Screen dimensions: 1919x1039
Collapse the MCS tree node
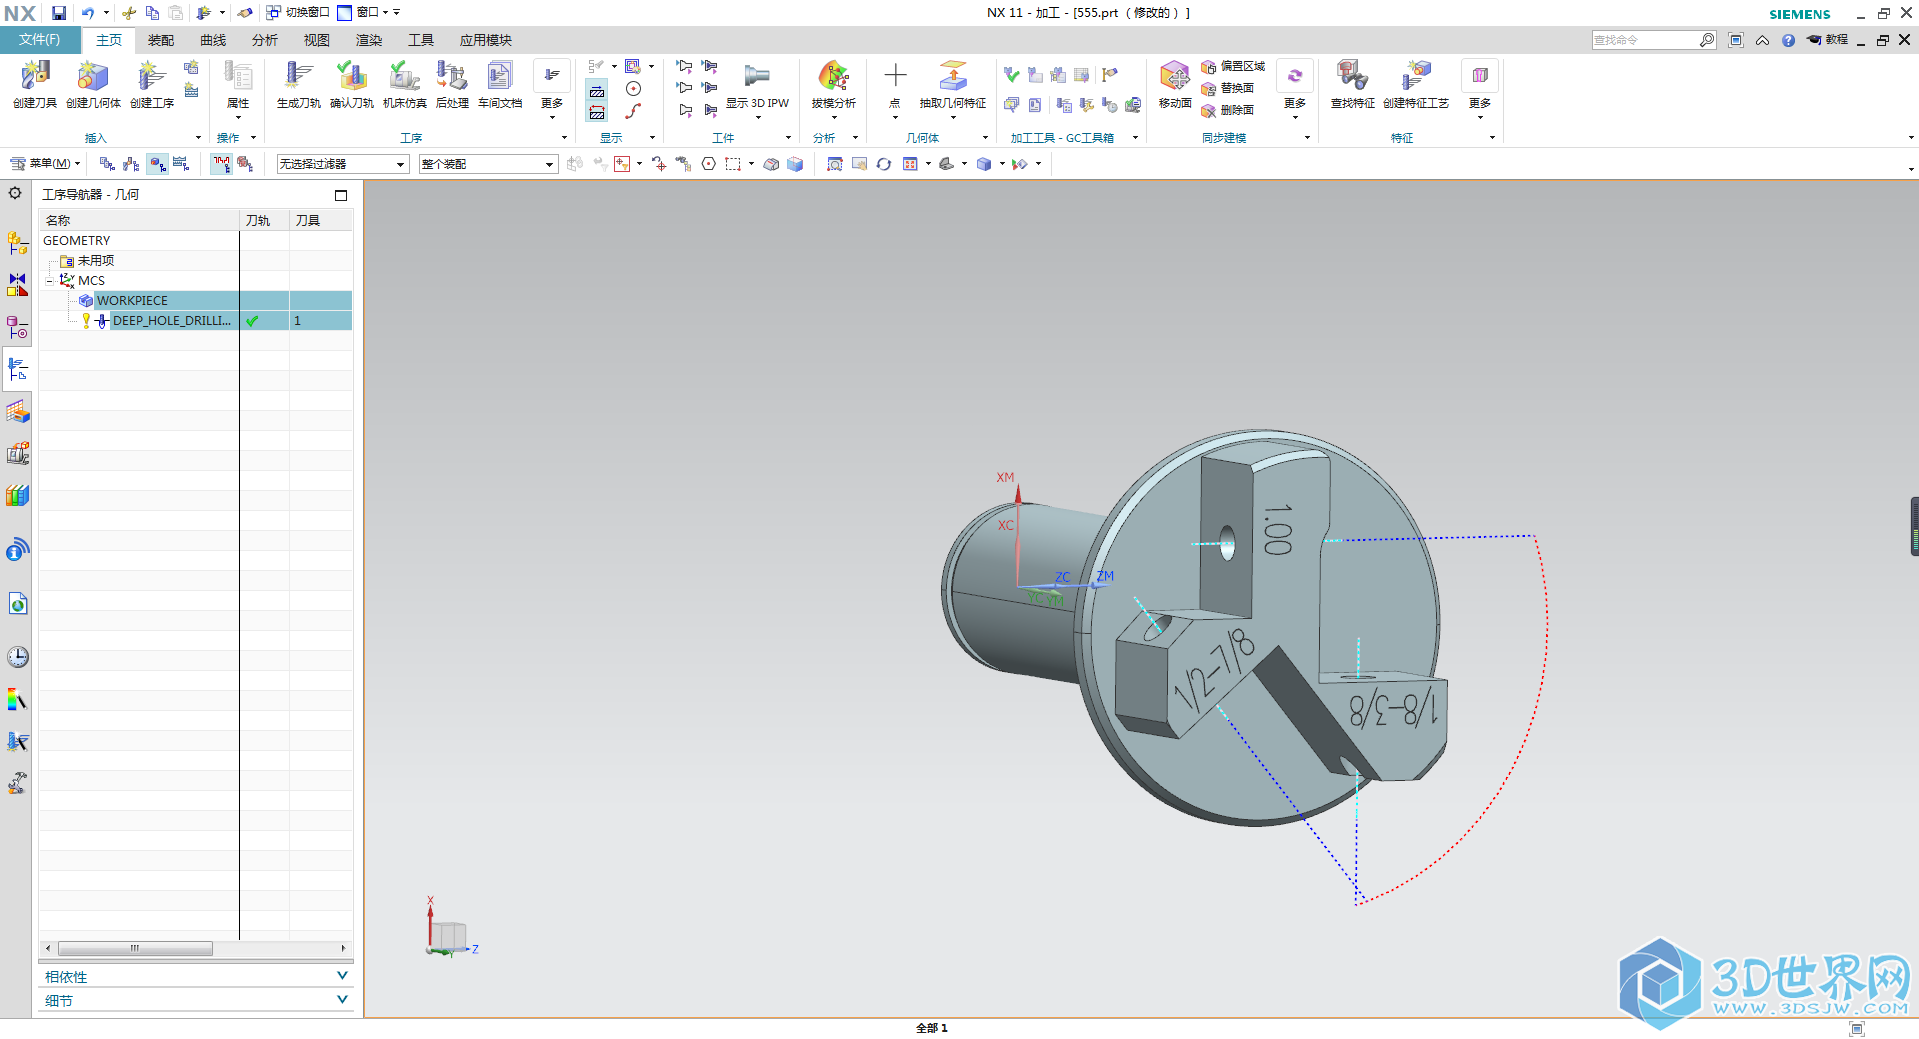click(50, 281)
